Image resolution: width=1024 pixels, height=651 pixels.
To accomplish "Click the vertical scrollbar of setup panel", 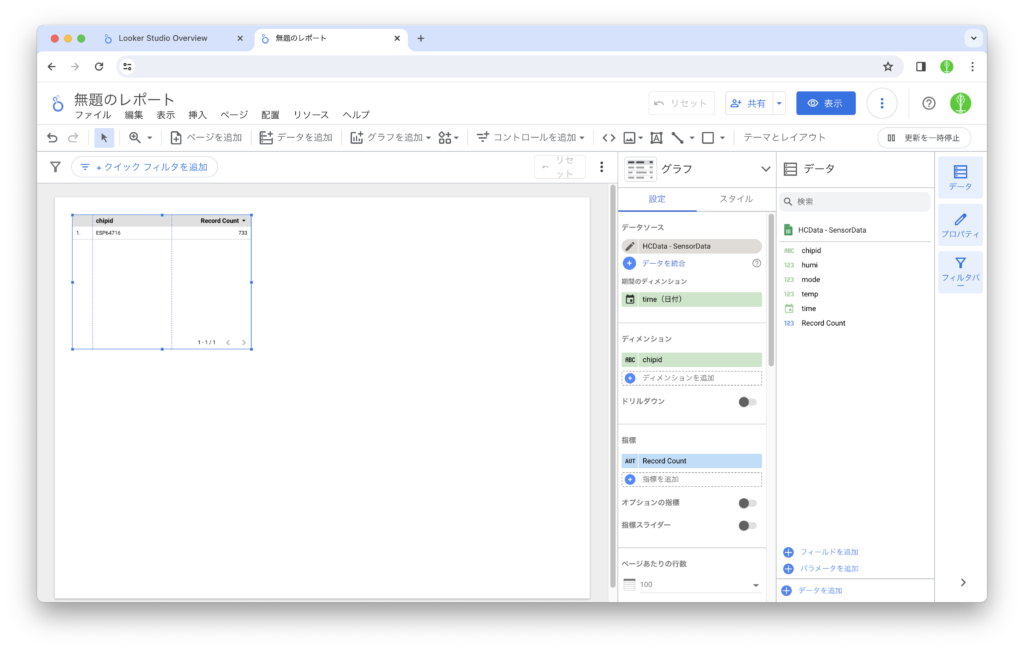I will pyautogui.click(x=771, y=270).
